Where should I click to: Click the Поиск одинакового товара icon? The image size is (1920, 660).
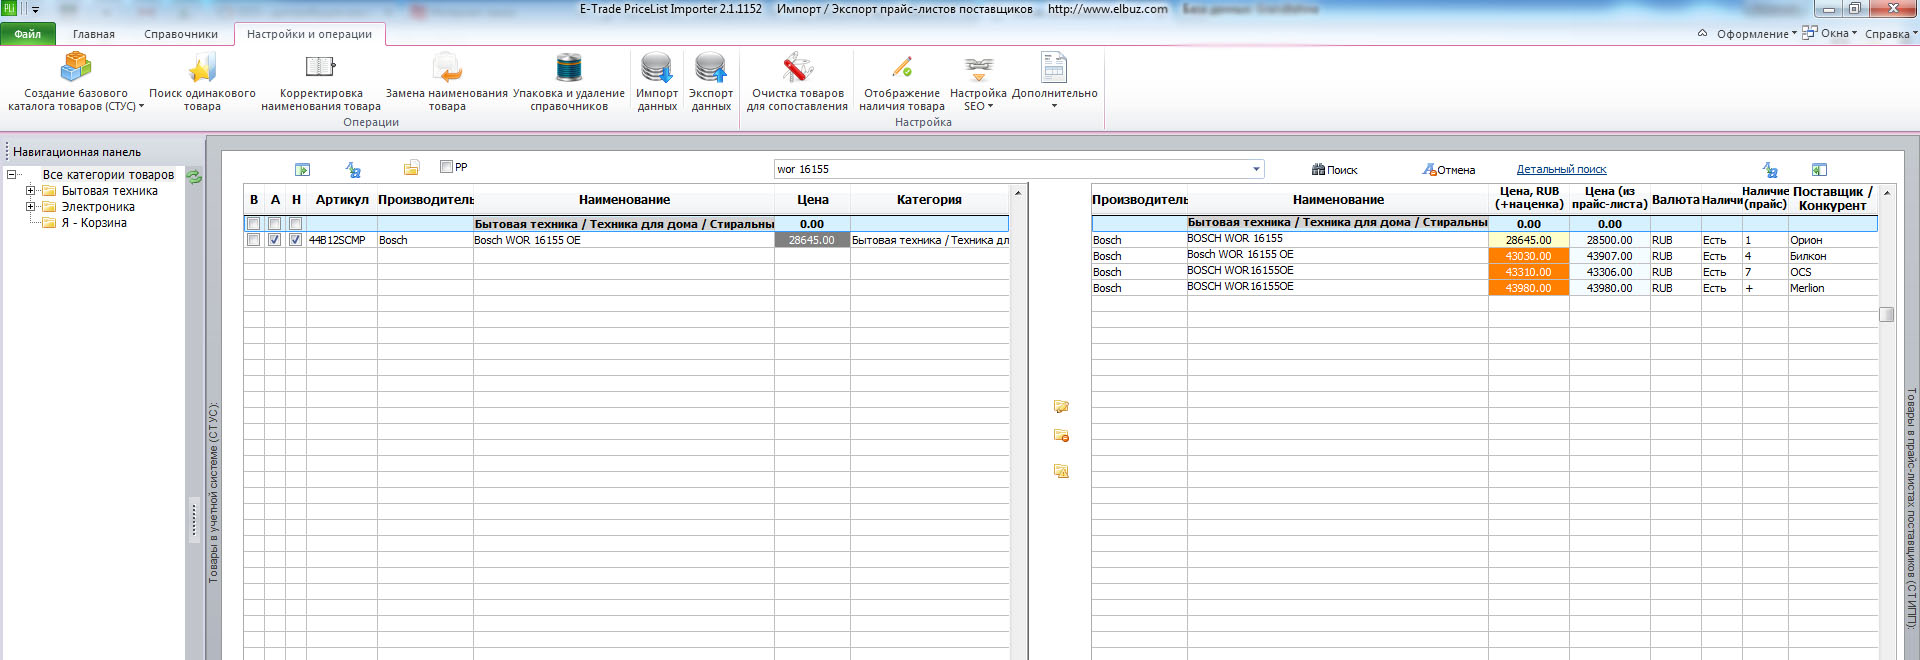(x=202, y=67)
